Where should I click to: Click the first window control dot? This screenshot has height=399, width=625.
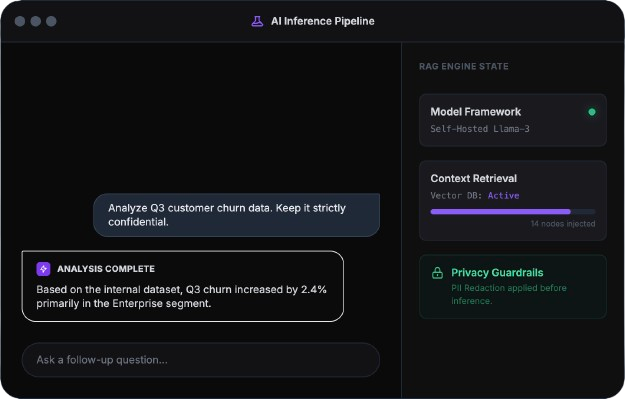[20, 21]
